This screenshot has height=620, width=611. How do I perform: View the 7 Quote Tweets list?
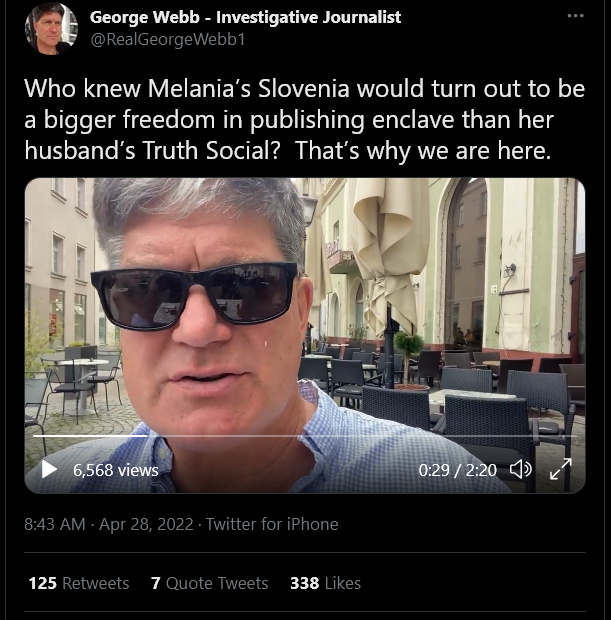point(210,583)
